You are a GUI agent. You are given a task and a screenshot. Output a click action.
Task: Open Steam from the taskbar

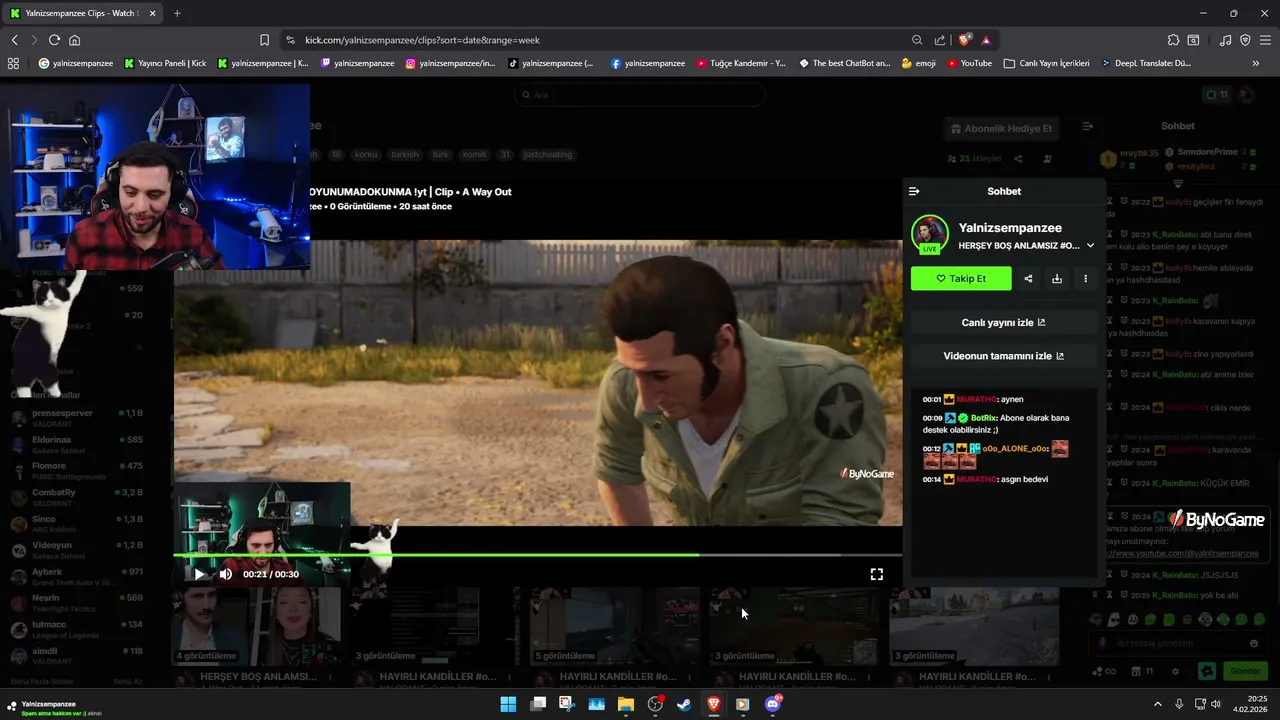684,704
